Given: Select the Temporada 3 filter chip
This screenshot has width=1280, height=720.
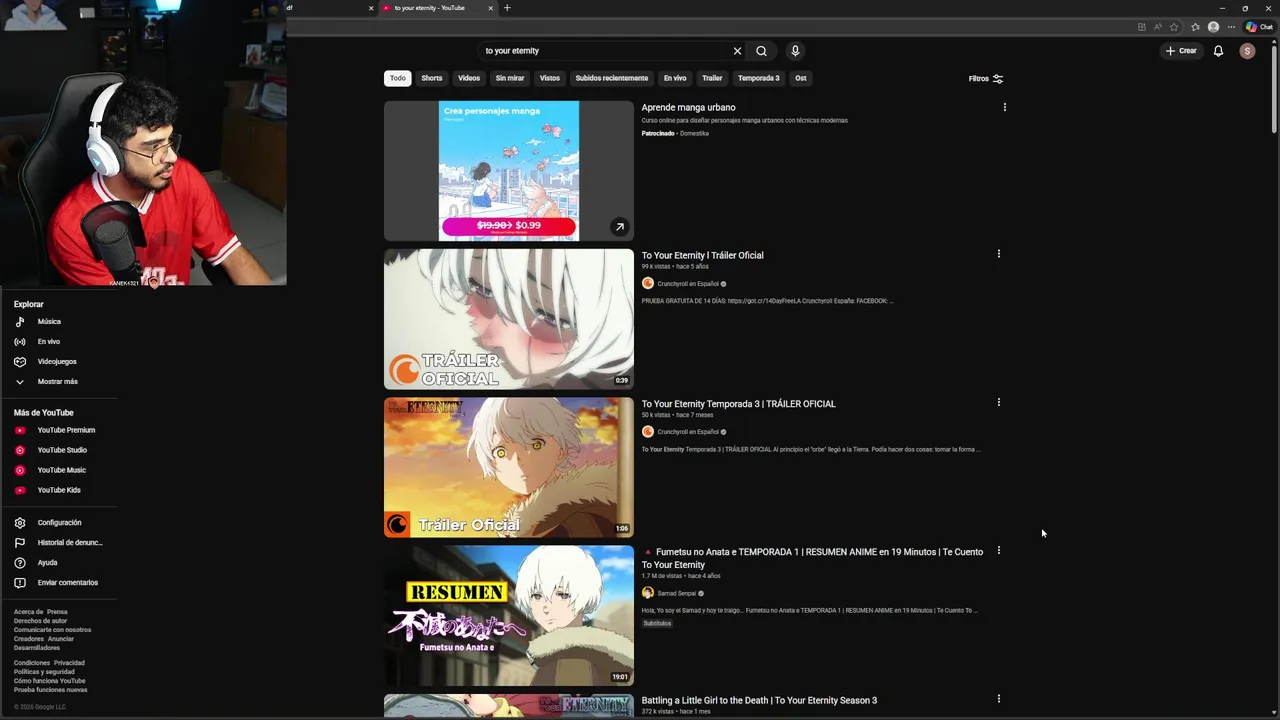Looking at the screenshot, I should (x=759, y=78).
